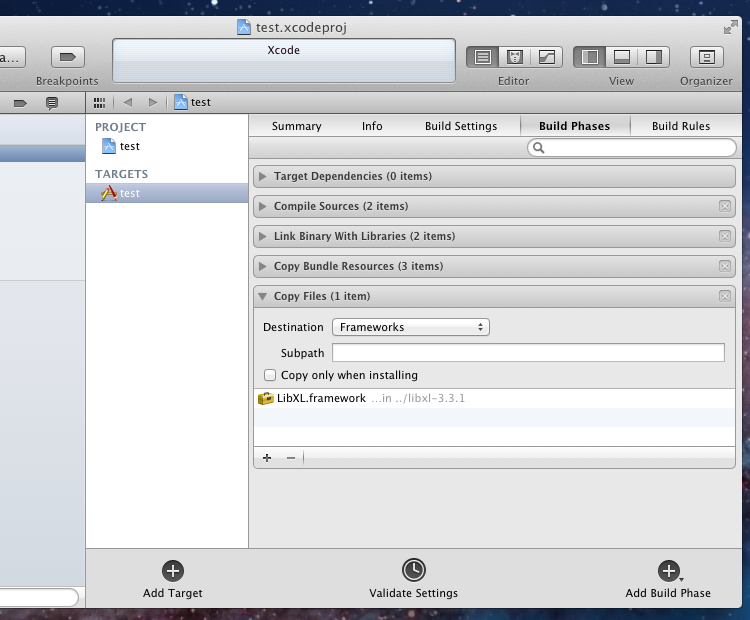Viewport: 750px width, 620px height.
Task: Show the breakpoint navigator icon
Action: coord(20,103)
